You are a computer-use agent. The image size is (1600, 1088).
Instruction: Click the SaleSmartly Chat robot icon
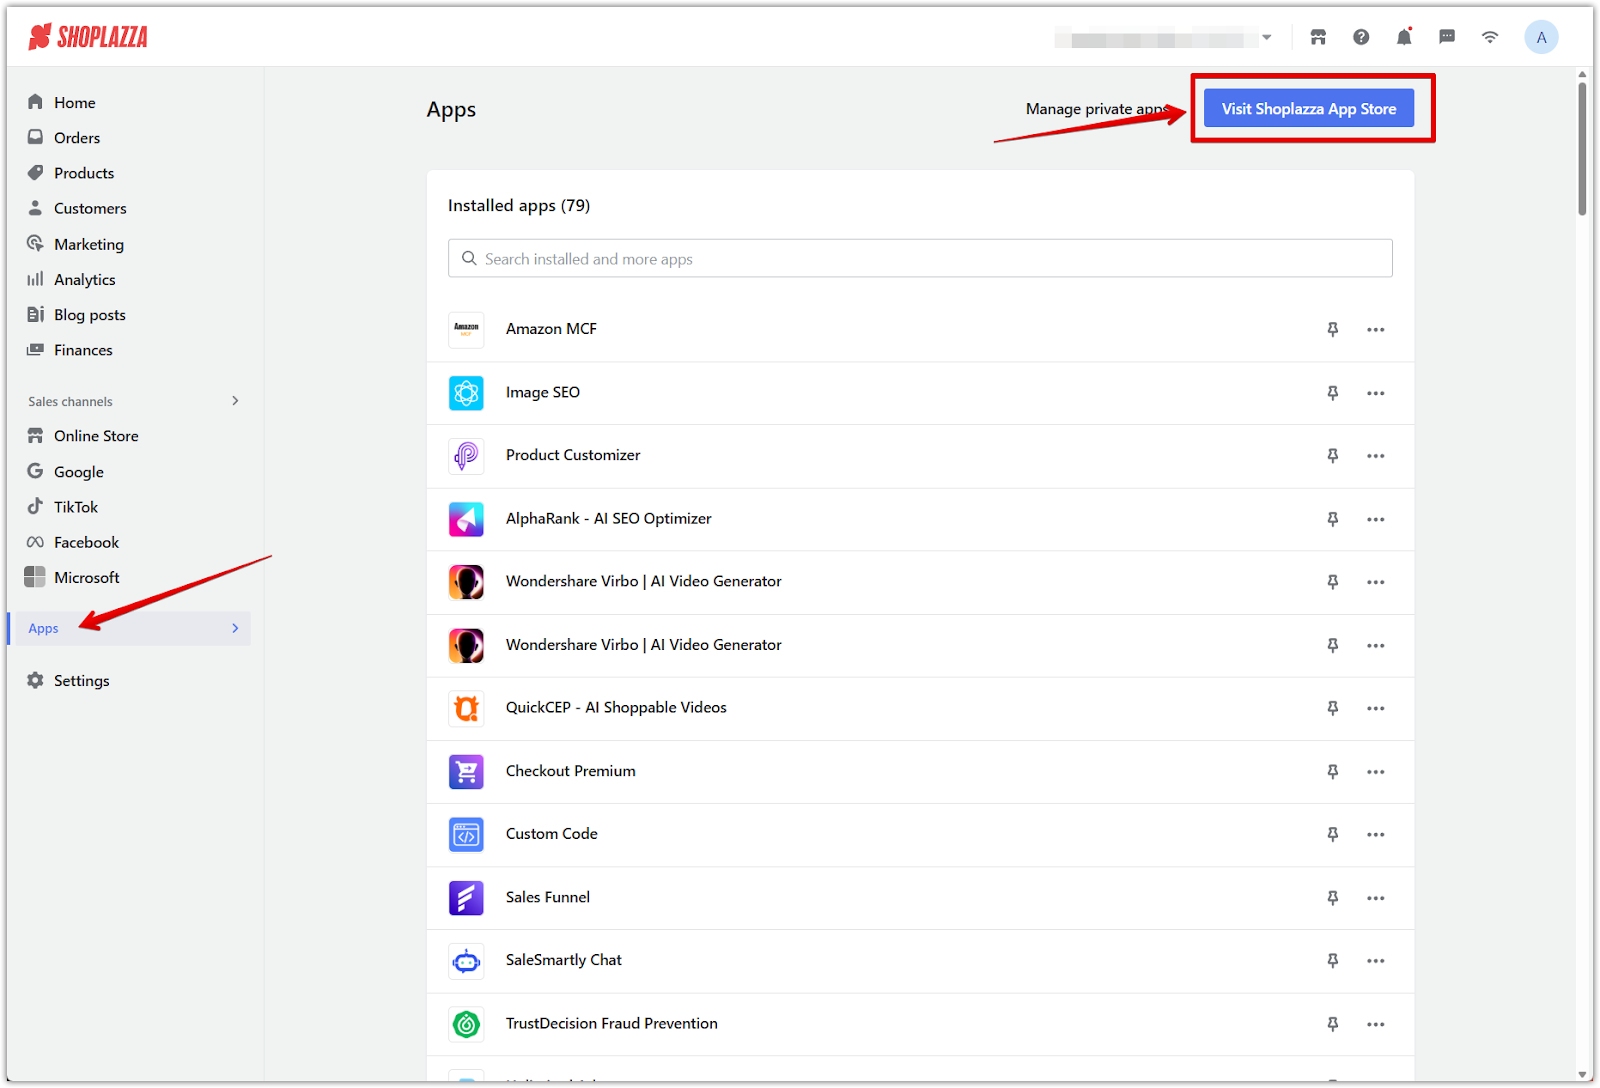coord(466,961)
